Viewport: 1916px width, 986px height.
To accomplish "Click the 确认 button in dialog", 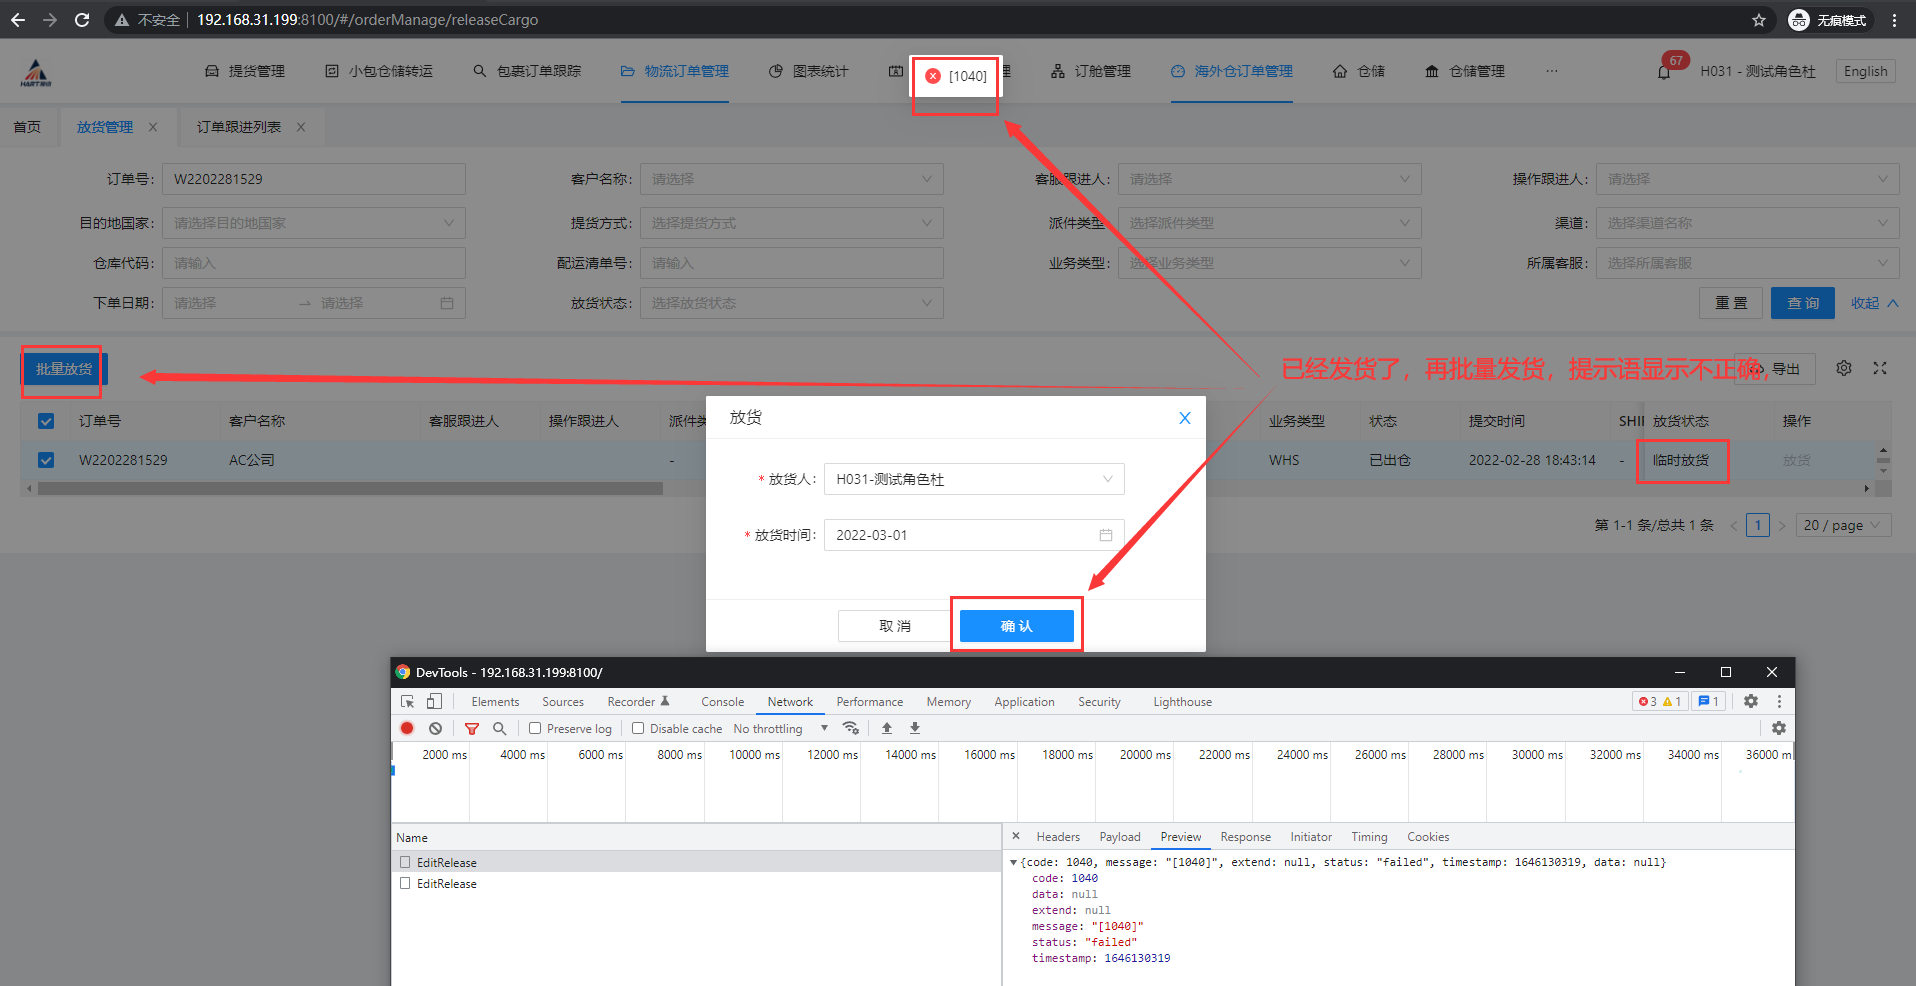I will pyautogui.click(x=1016, y=626).
